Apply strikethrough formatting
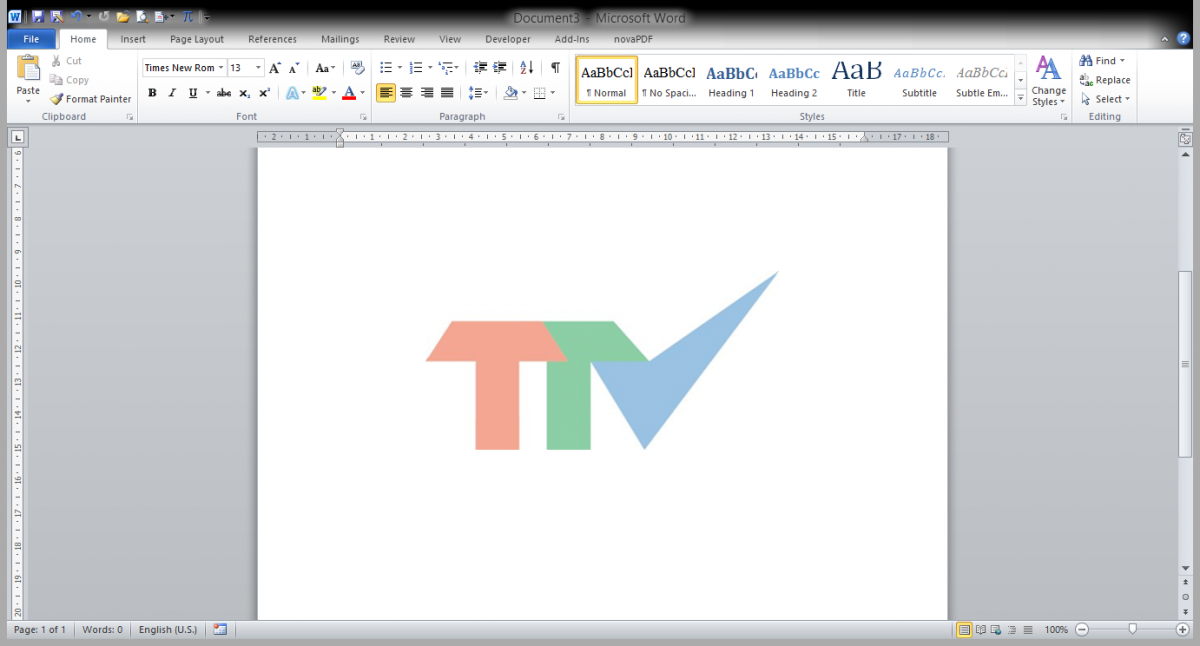This screenshot has width=1200, height=646. [x=224, y=93]
